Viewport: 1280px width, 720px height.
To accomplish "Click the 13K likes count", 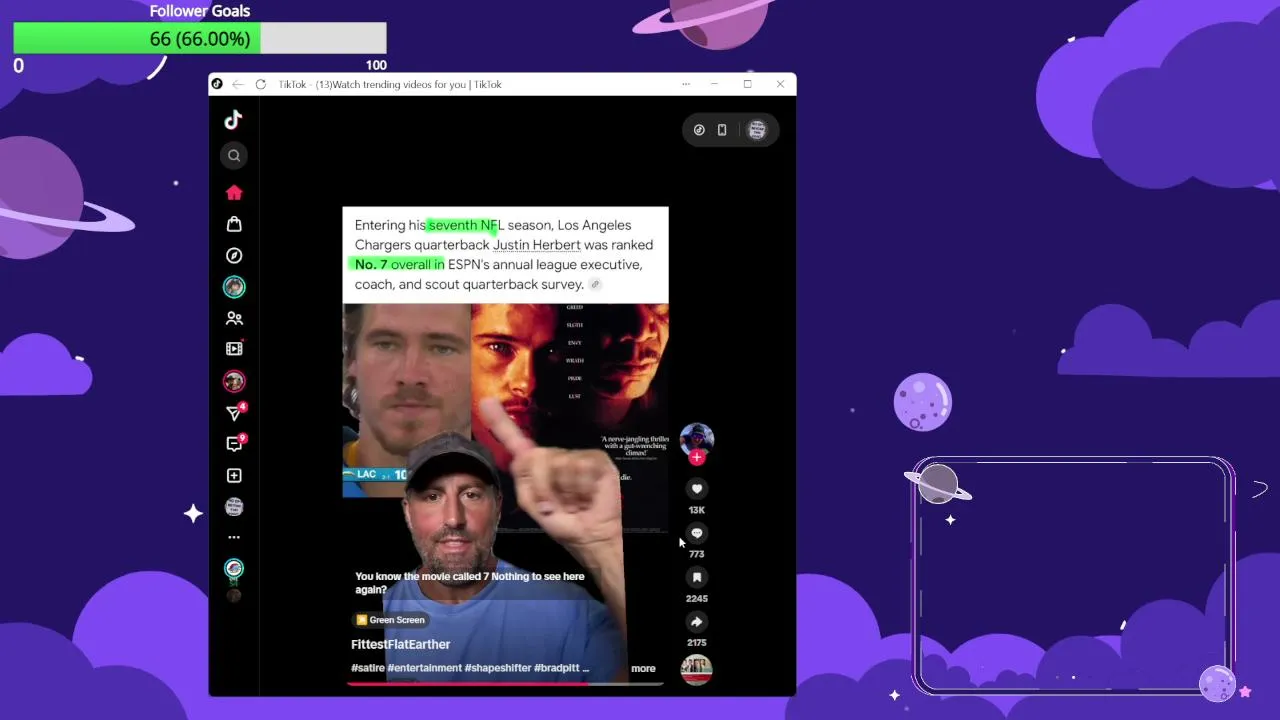I will click(697, 510).
